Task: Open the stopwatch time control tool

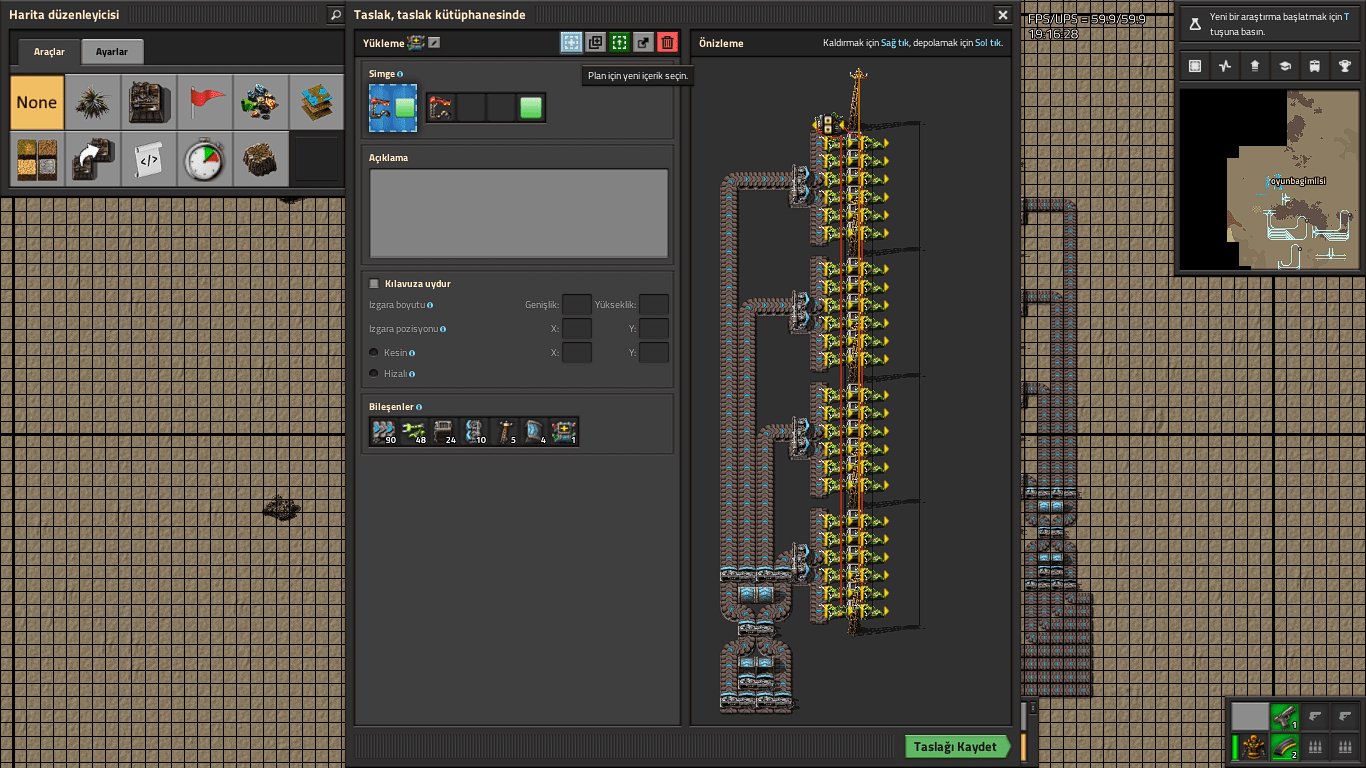Action: point(205,159)
